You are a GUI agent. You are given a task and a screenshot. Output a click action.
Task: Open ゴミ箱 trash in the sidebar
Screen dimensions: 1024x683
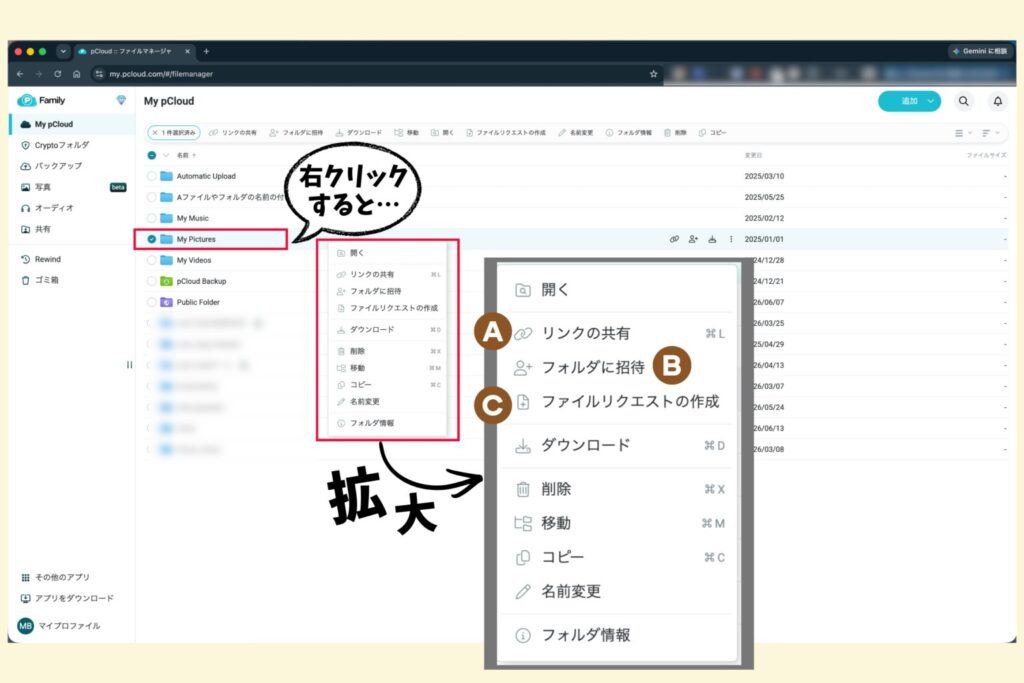pos(40,280)
